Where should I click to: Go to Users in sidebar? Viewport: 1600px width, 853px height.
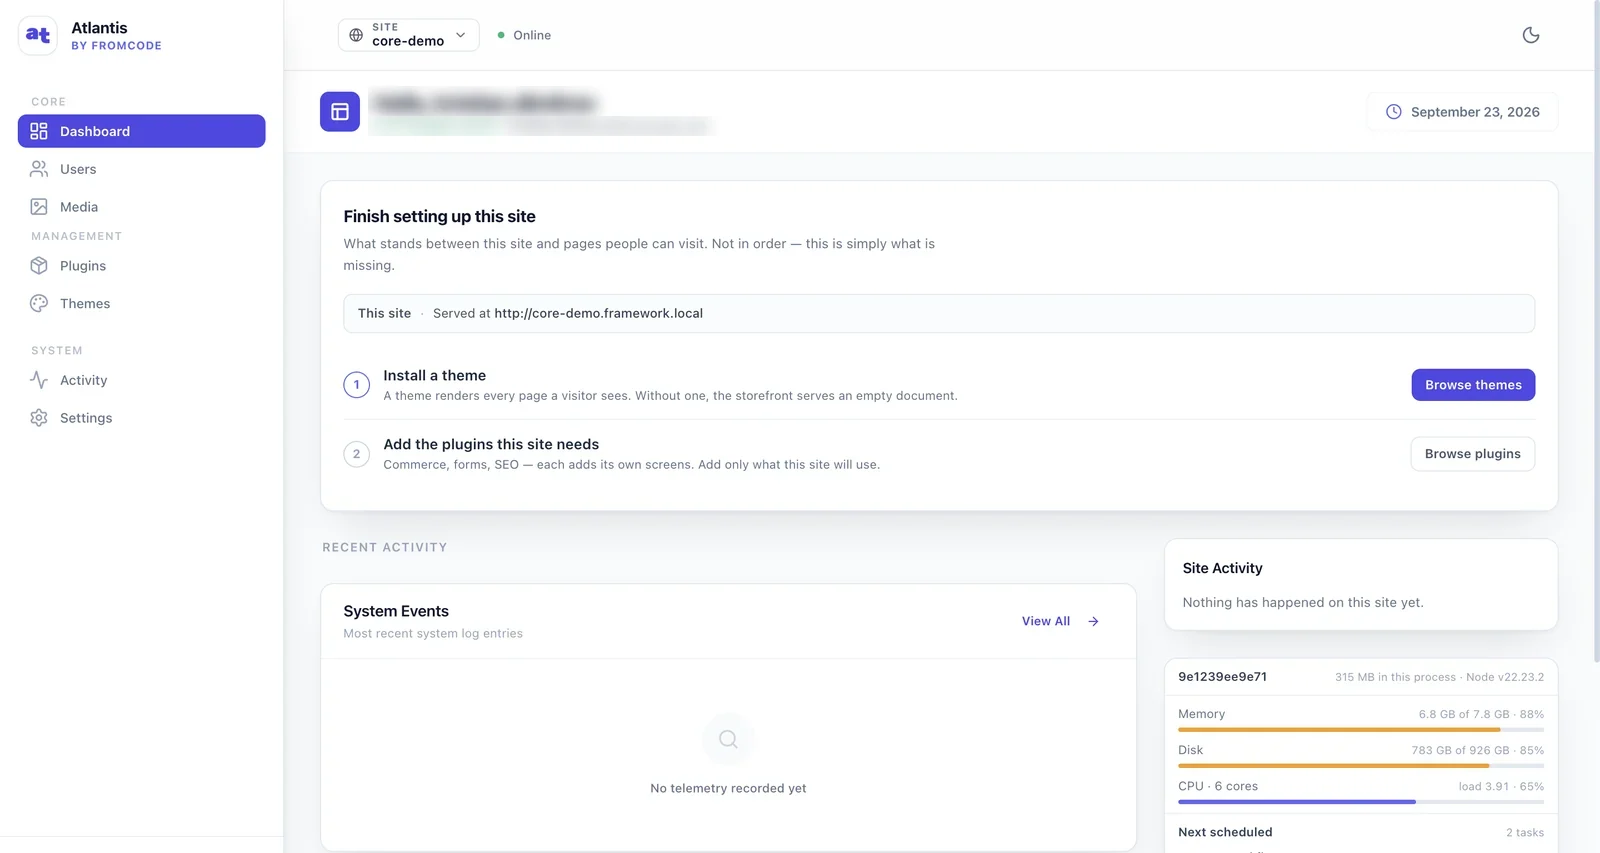point(142,169)
